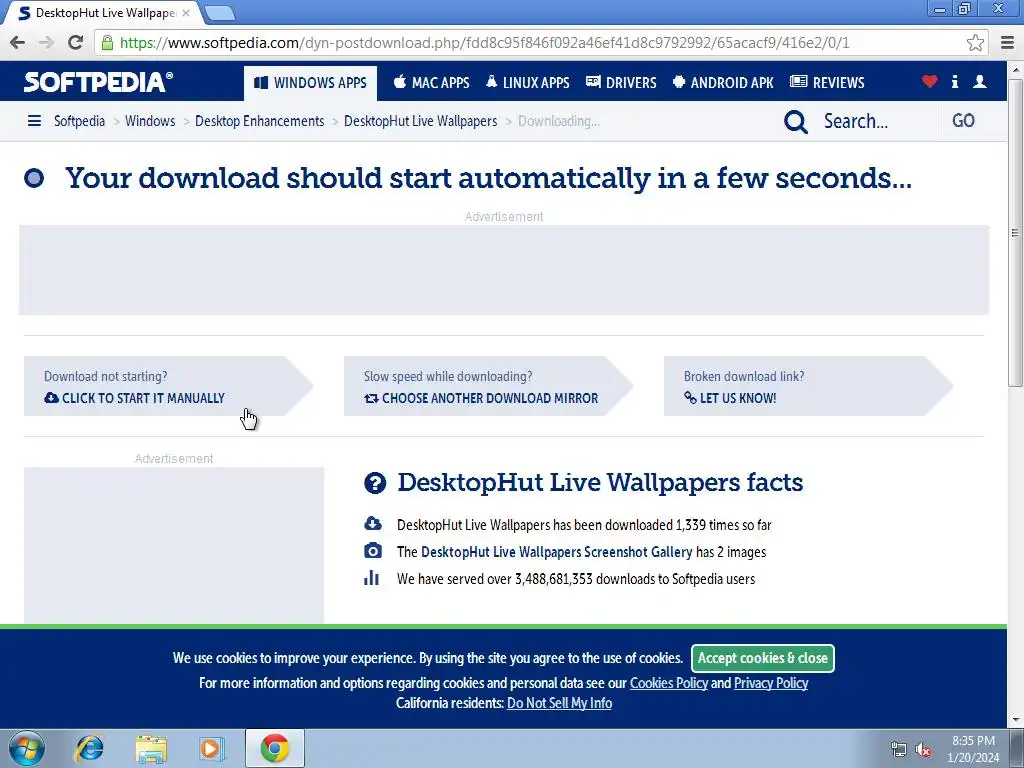1024x768 pixels.
Task: Click the Chrome forward arrow button
Action: point(46,43)
